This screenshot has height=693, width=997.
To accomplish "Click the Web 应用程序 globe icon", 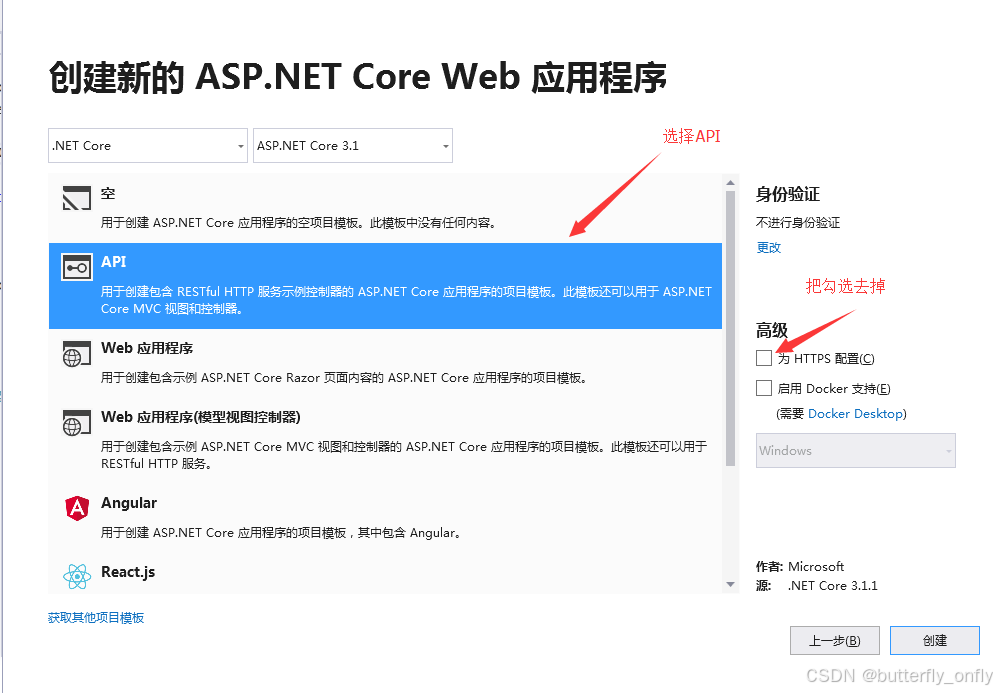I will pos(77,353).
